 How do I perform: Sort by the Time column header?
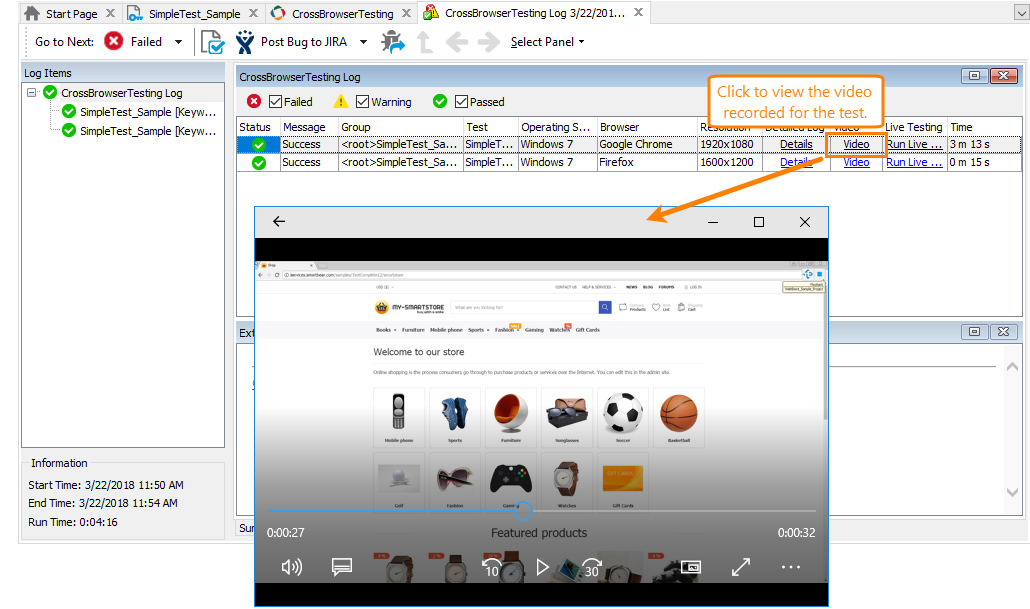pyautogui.click(x=984, y=127)
